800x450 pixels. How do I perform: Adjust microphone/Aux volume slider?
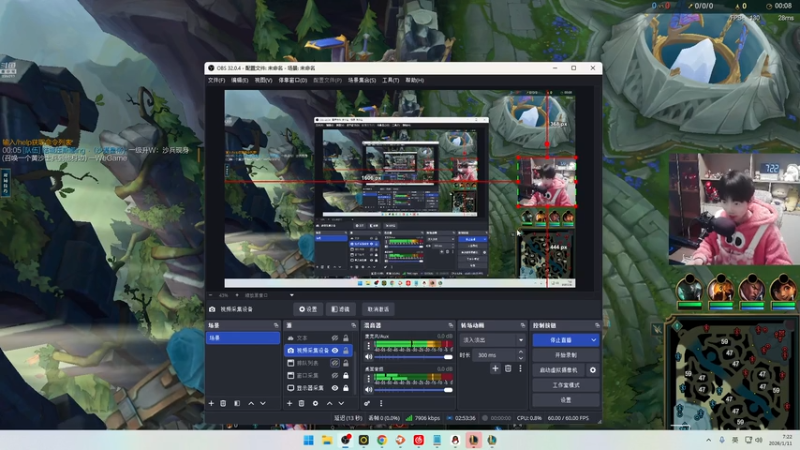click(413, 357)
